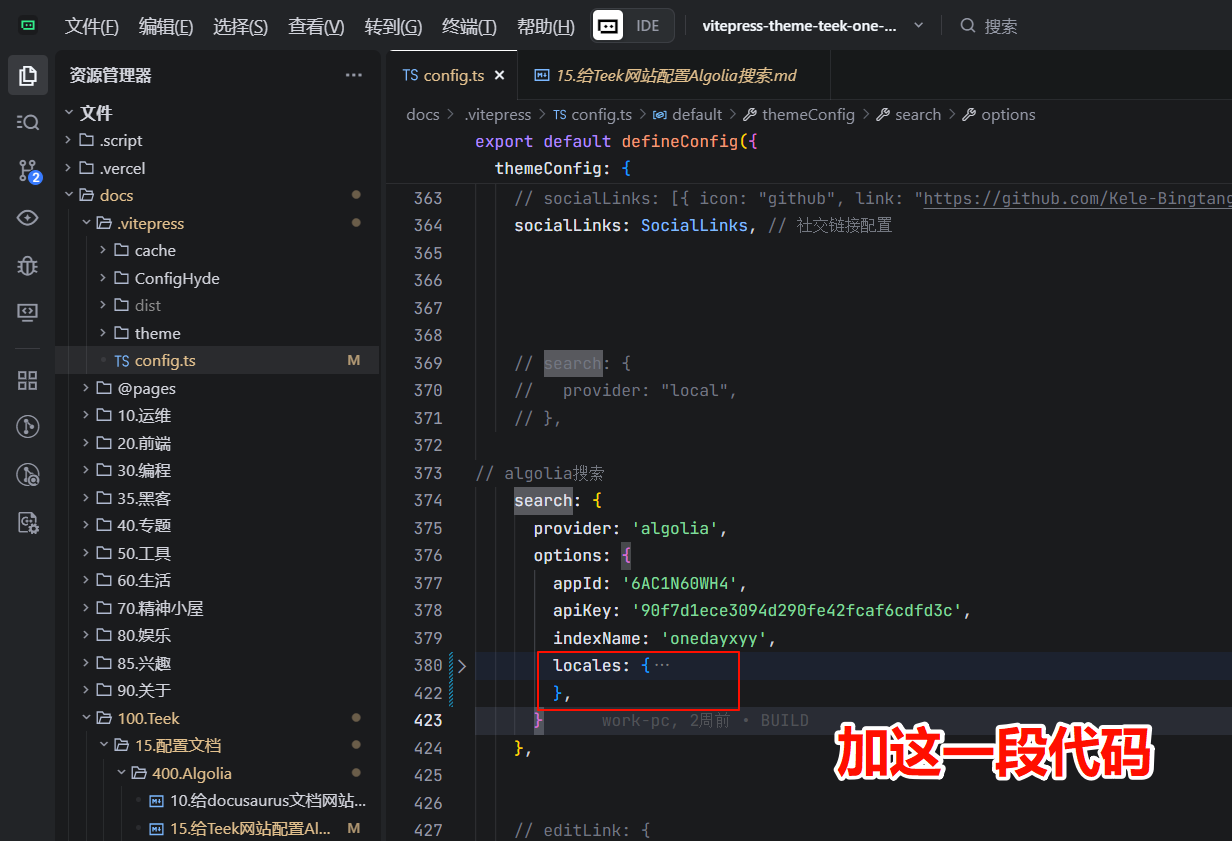The height and width of the screenshot is (841, 1232).
Task: Click the docs breadcrumb segment
Action: 423,114
